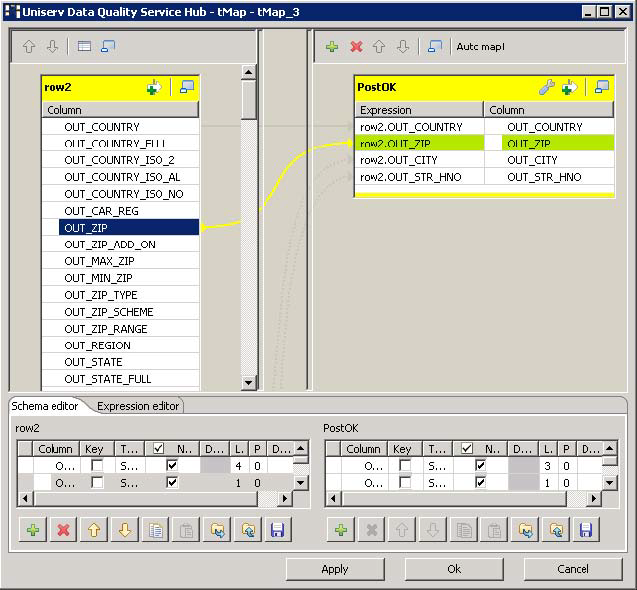Save PostOK schema with floppy icon
The height and width of the screenshot is (590, 637).
586,530
